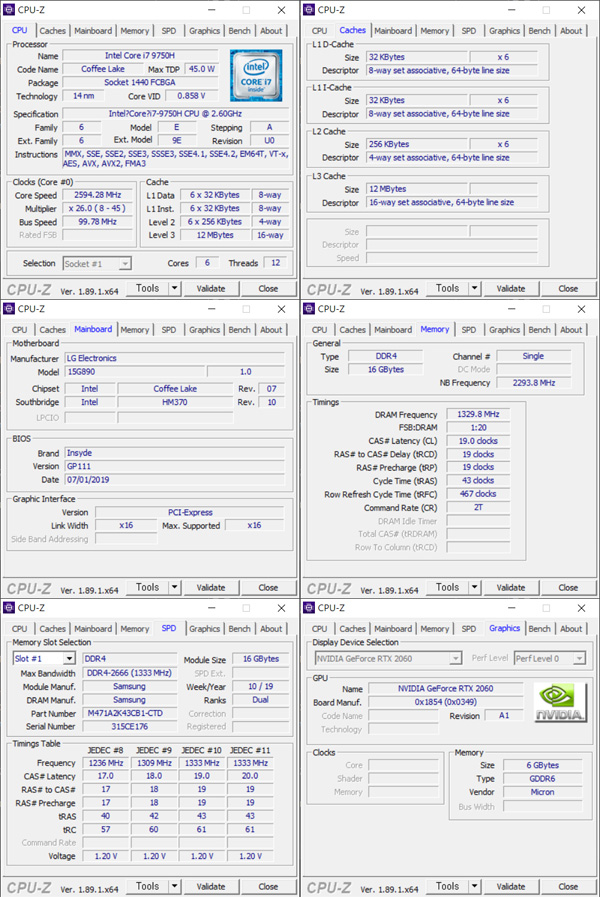Switch to Mainboard tab in the Caches tab window

click(x=393, y=31)
